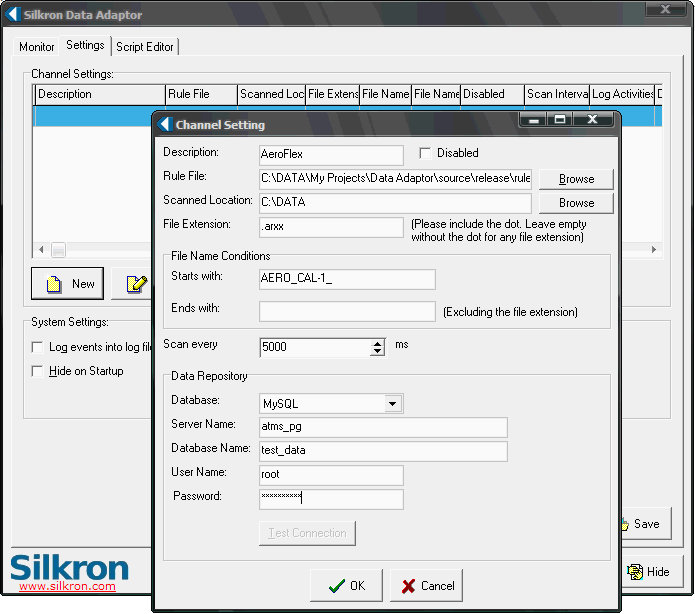This screenshot has width=695, height=614.
Task: Click the Server Name field atms_pg
Action: pyautogui.click(x=383, y=427)
